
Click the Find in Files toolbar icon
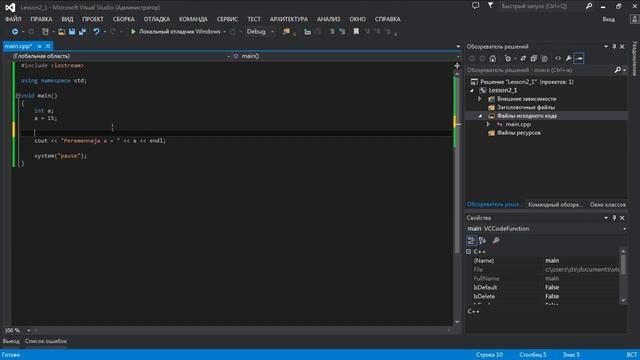pos(286,31)
